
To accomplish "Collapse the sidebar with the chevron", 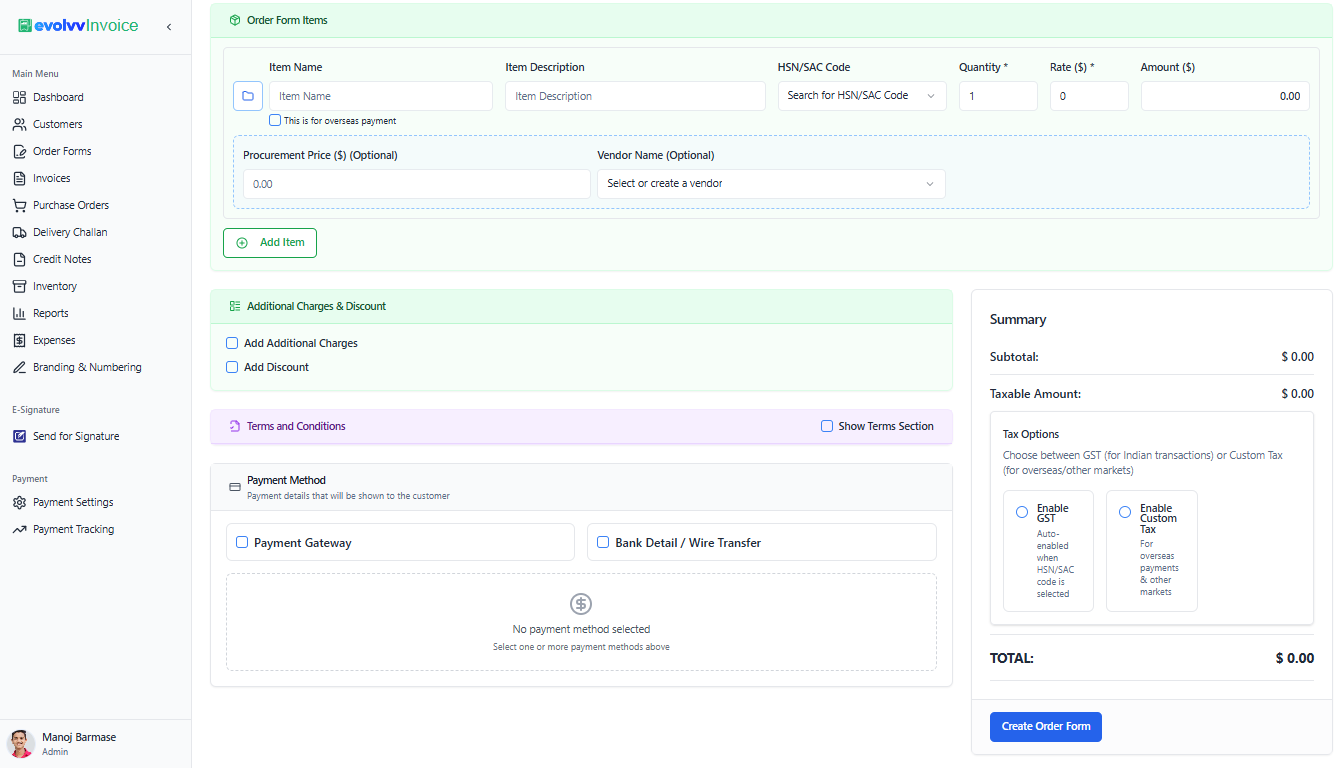I will click(169, 27).
